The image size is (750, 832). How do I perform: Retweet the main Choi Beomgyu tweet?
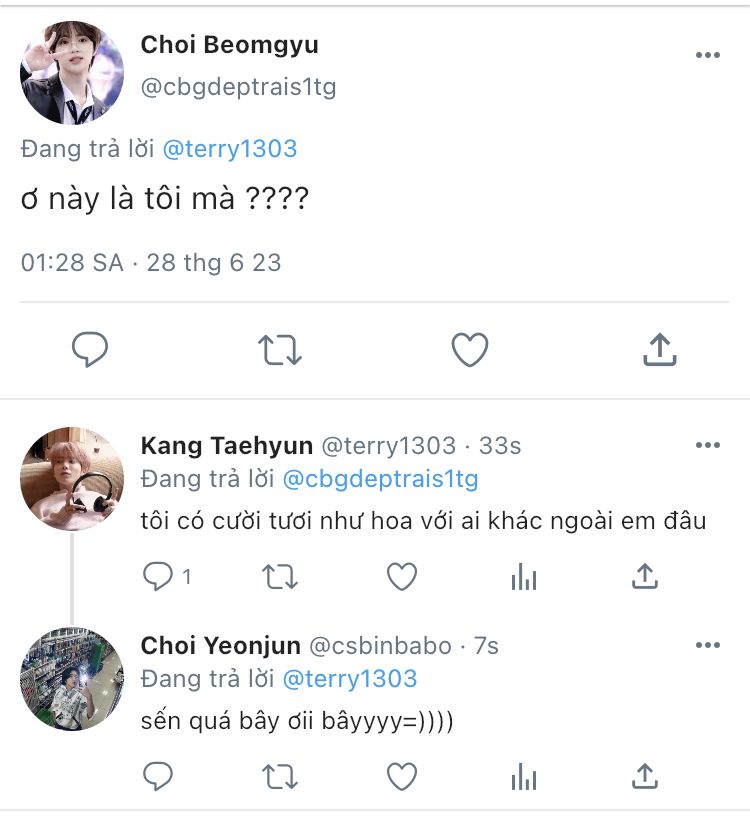(279, 350)
